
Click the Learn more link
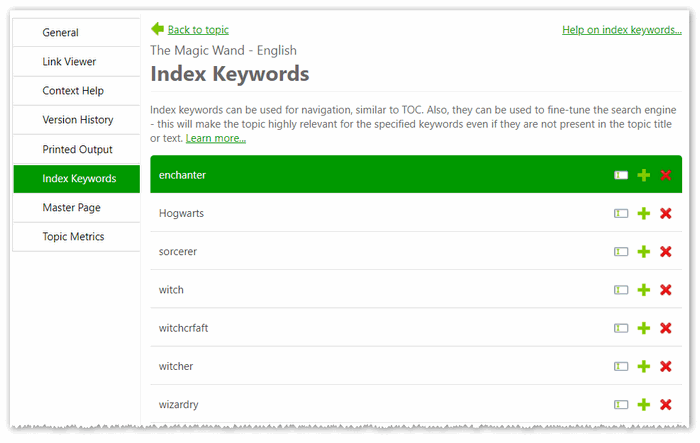(x=215, y=138)
